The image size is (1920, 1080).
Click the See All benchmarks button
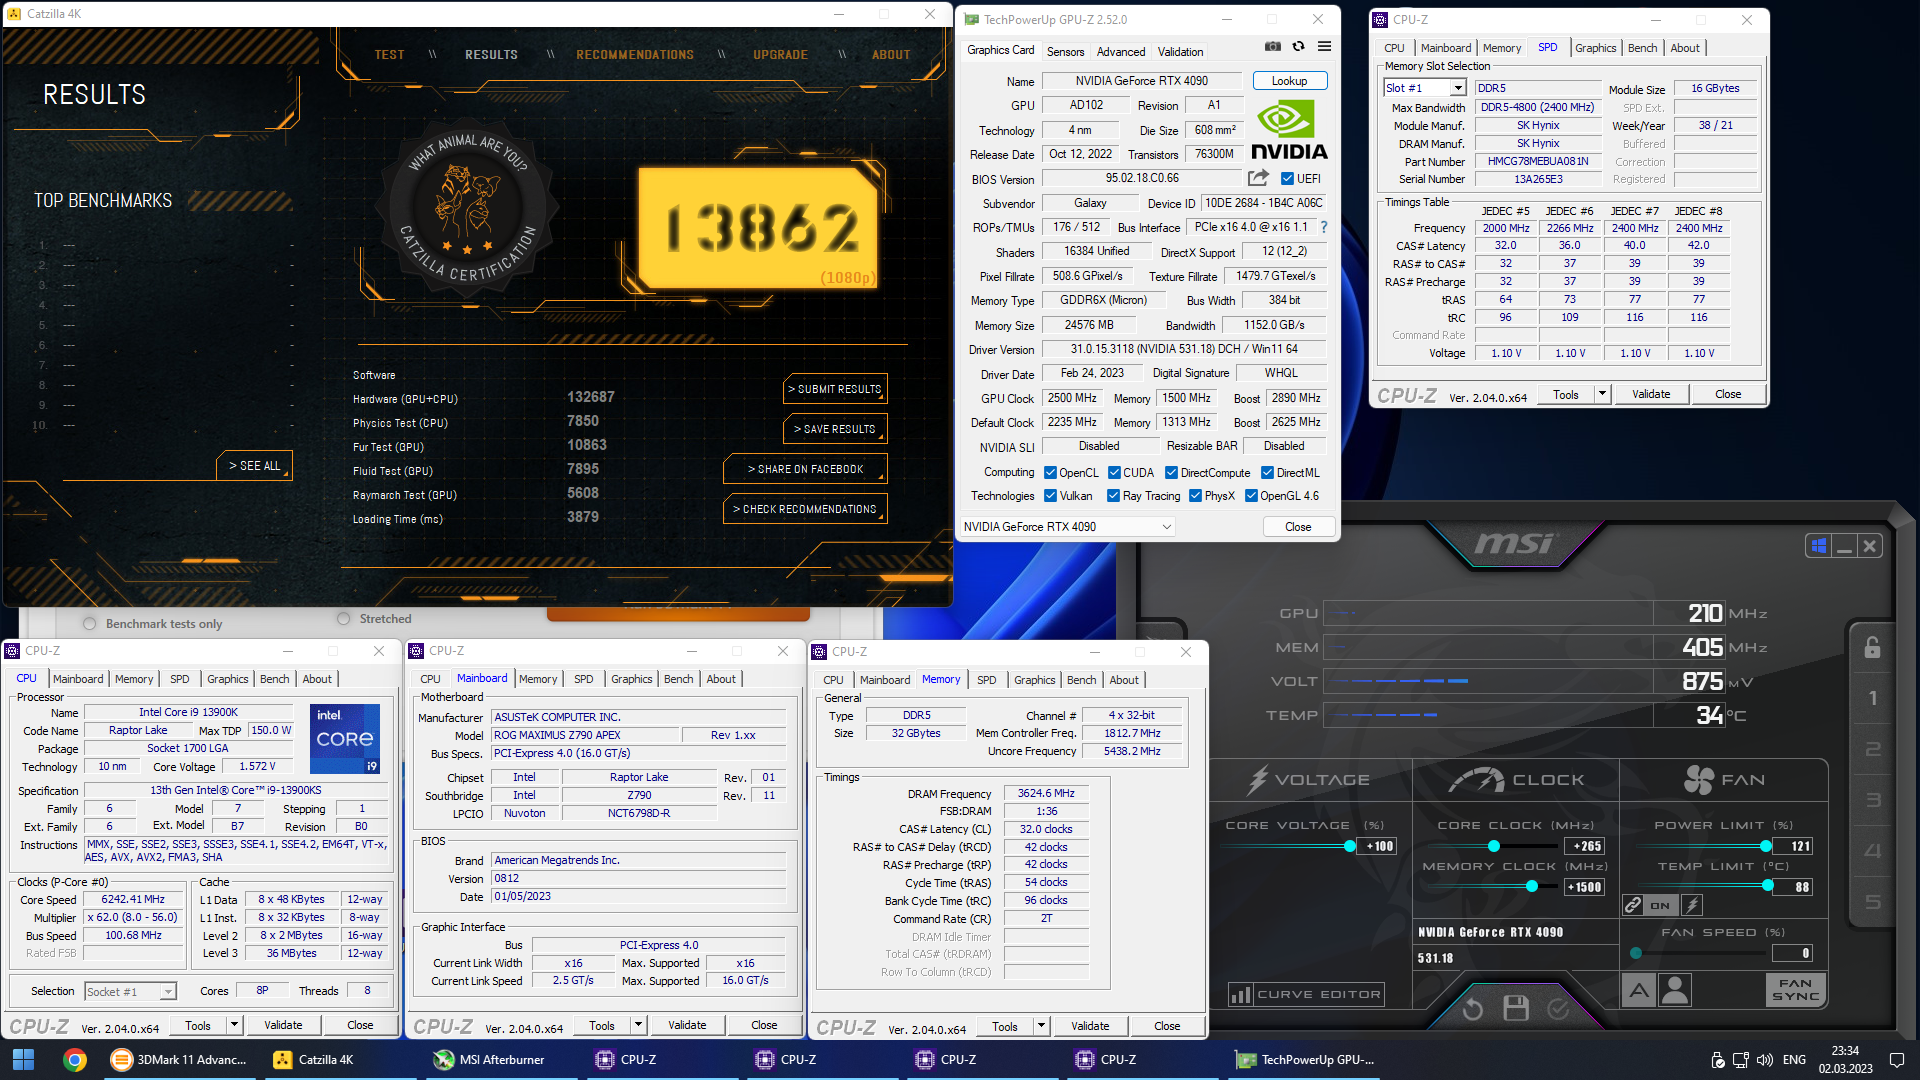click(x=255, y=466)
